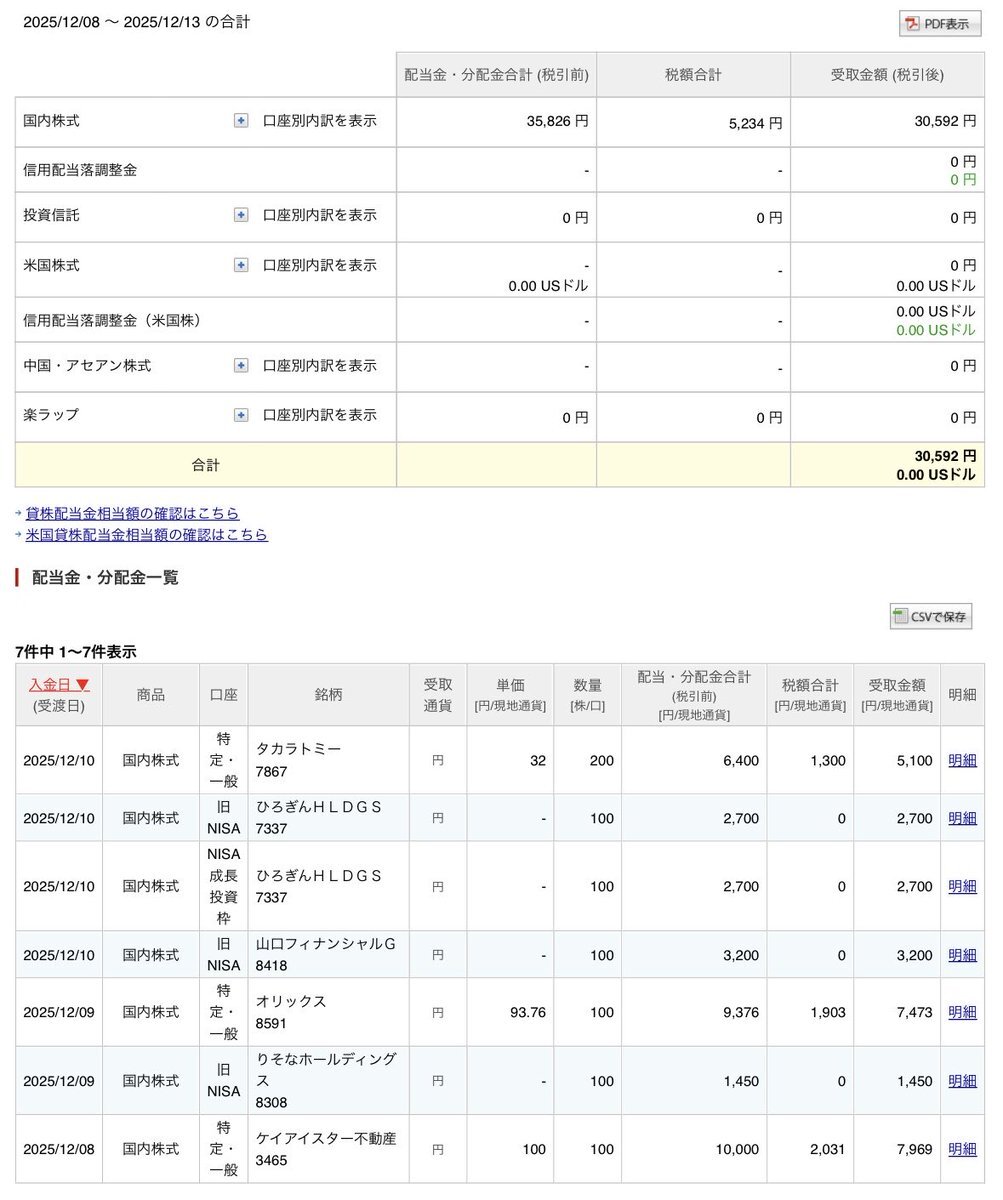Expand 国内株式 account breakdown plus icon
Screen dimensions: 1003x1200
241,121
